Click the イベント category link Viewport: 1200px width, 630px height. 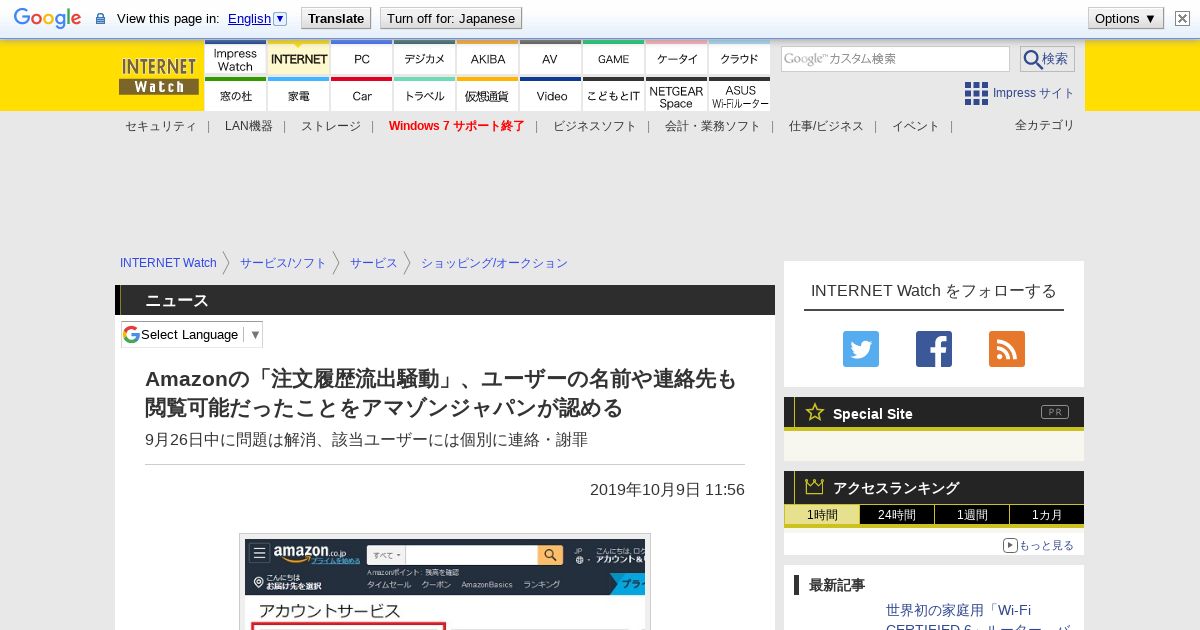pyautogui.click(x=915, y=126)
